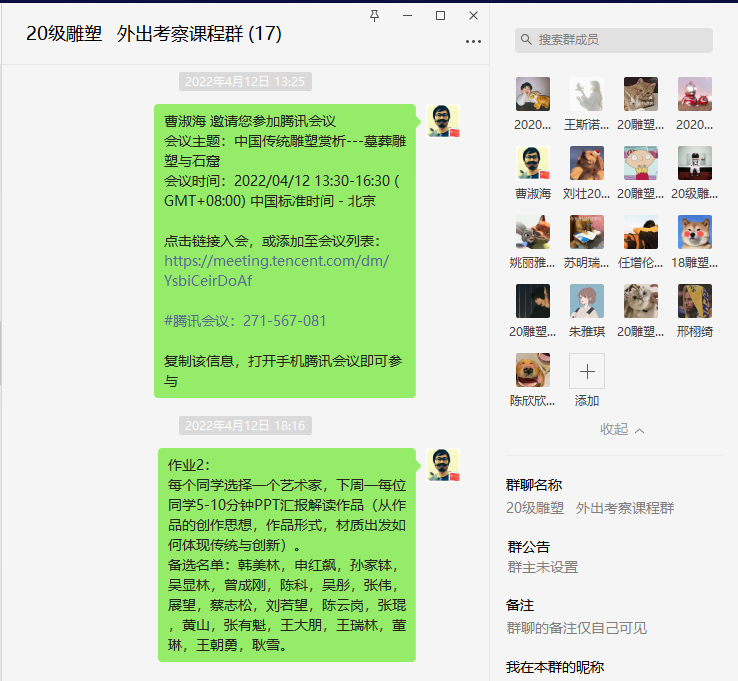Open the three-dot chat options menu
The width and height of the screenshot is (738, 681).
[x=473, y=42]
